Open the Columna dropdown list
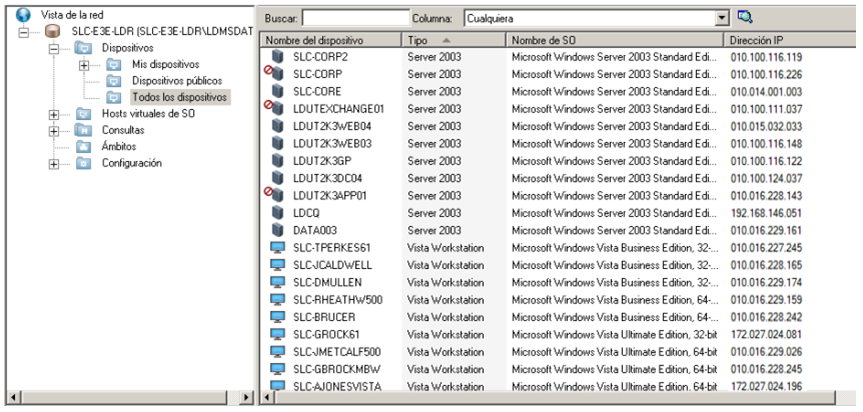Screen dimensions: 863x412 click(x=722, y=18)
